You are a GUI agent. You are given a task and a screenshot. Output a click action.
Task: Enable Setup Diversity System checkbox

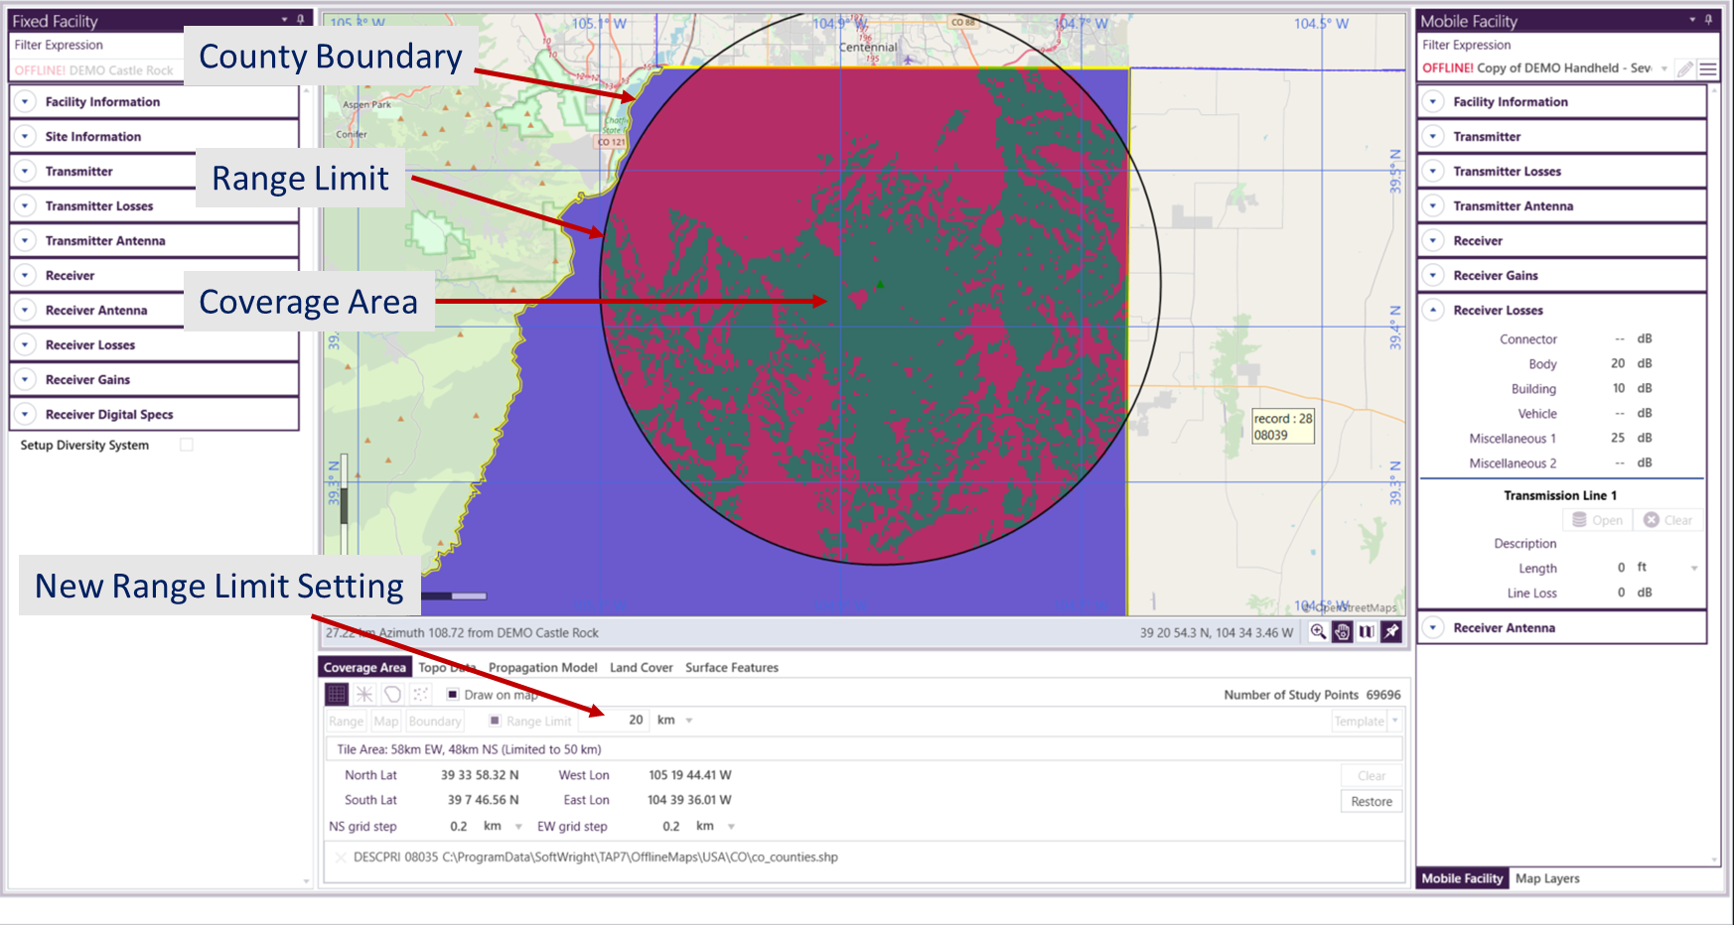[x=186, y=445]
